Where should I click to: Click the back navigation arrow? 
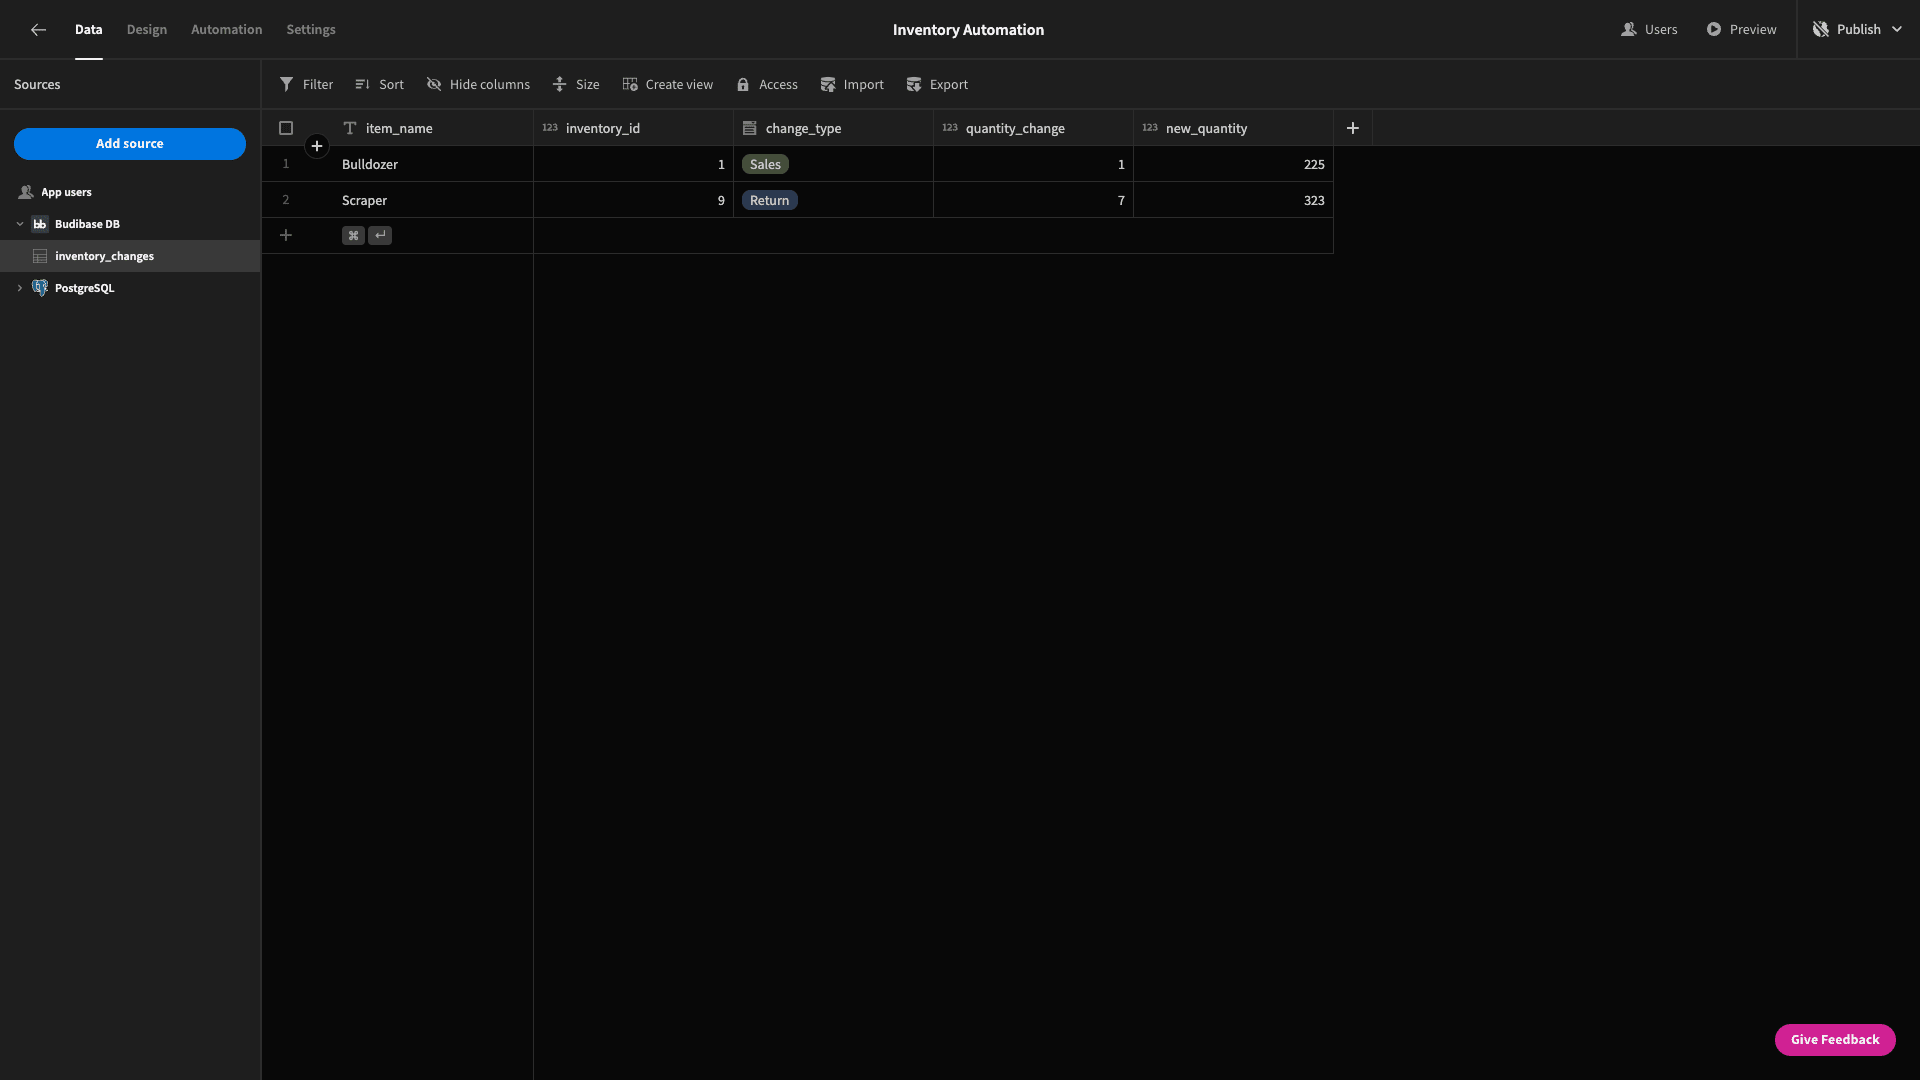click(37, 29)
